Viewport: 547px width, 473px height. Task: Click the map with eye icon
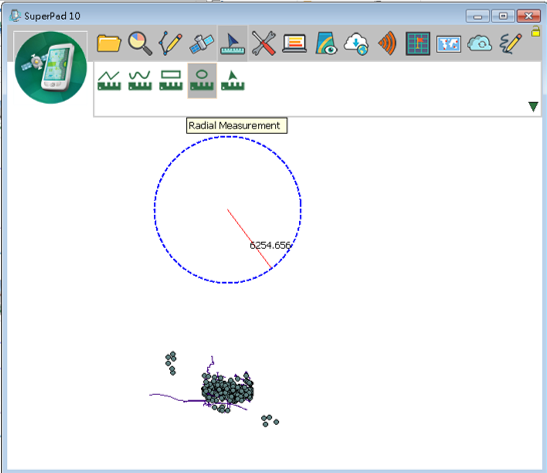coord(326,44)
